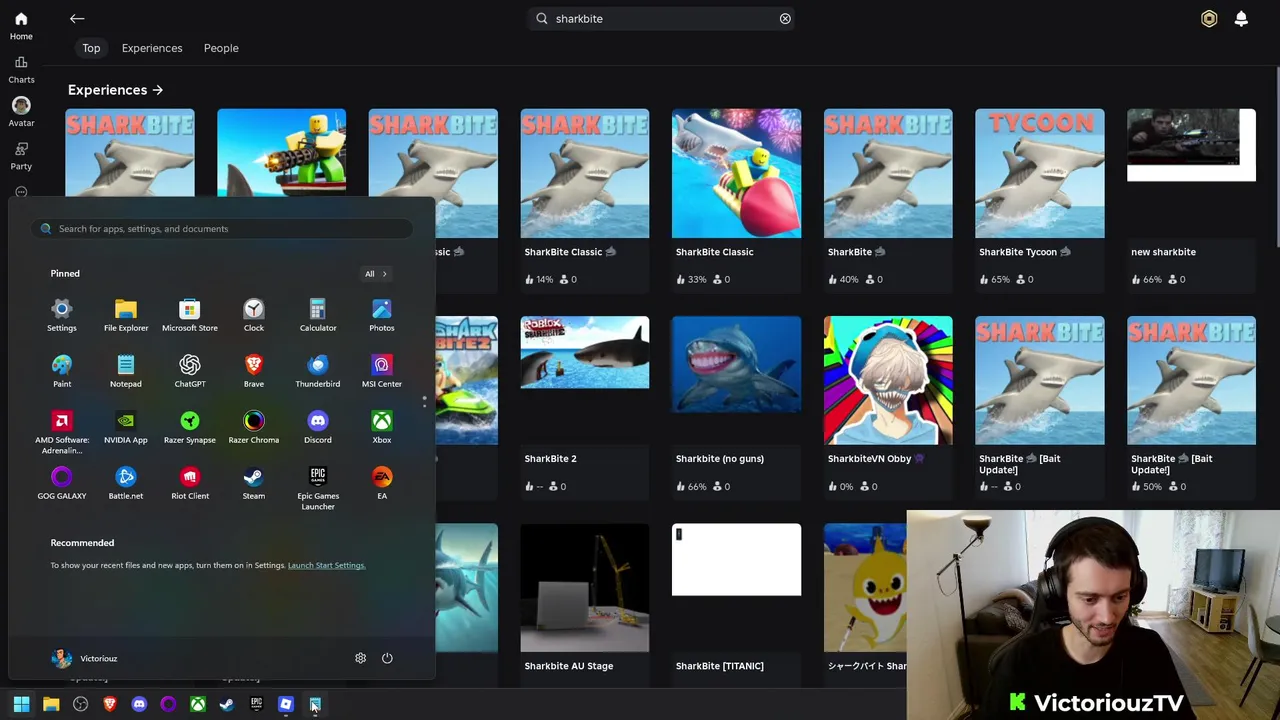Open Steam from the taskbar

227,704
